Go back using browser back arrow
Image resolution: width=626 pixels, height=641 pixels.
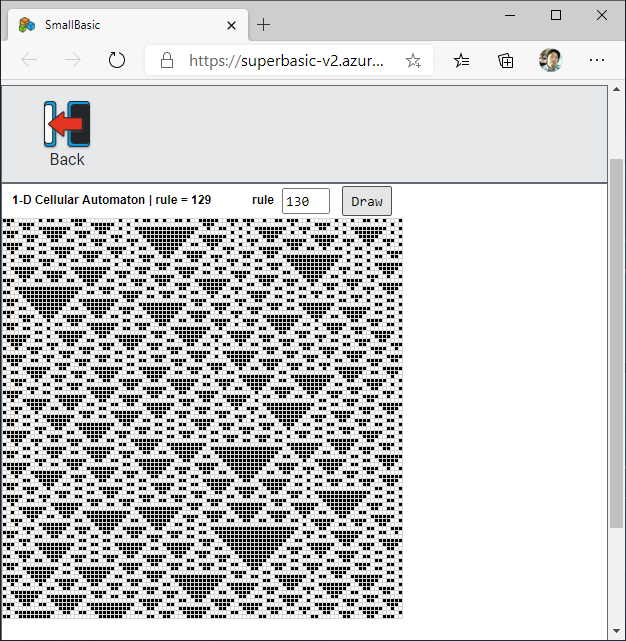point(29,61)
